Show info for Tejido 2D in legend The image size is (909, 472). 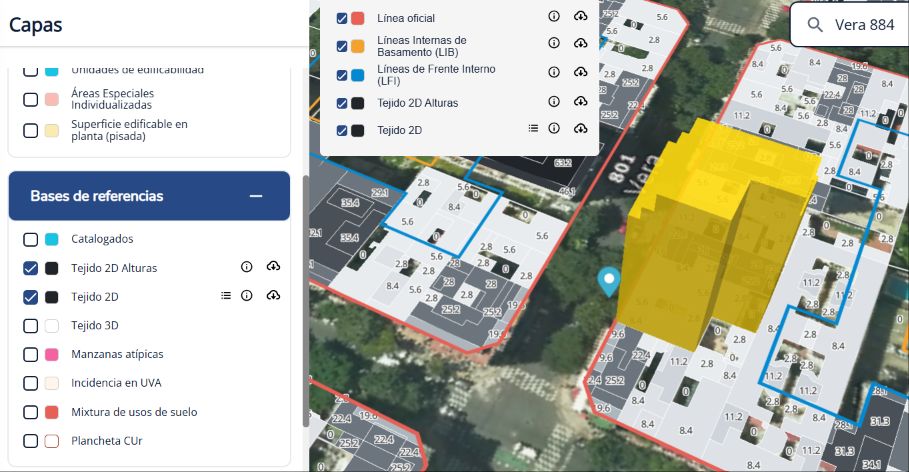(x=554, y=128)
